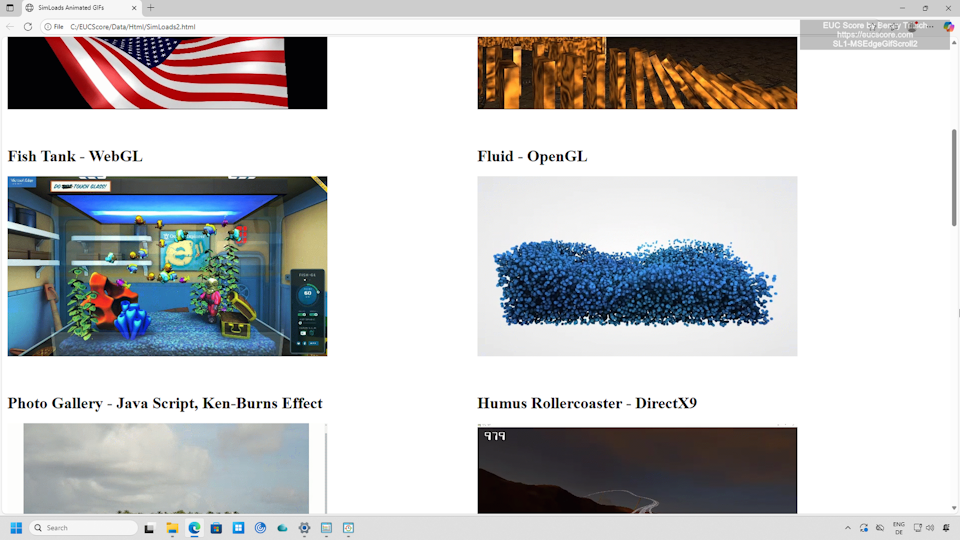Click the Windows Start button
The image size is (960, 540).
point(16,528)
